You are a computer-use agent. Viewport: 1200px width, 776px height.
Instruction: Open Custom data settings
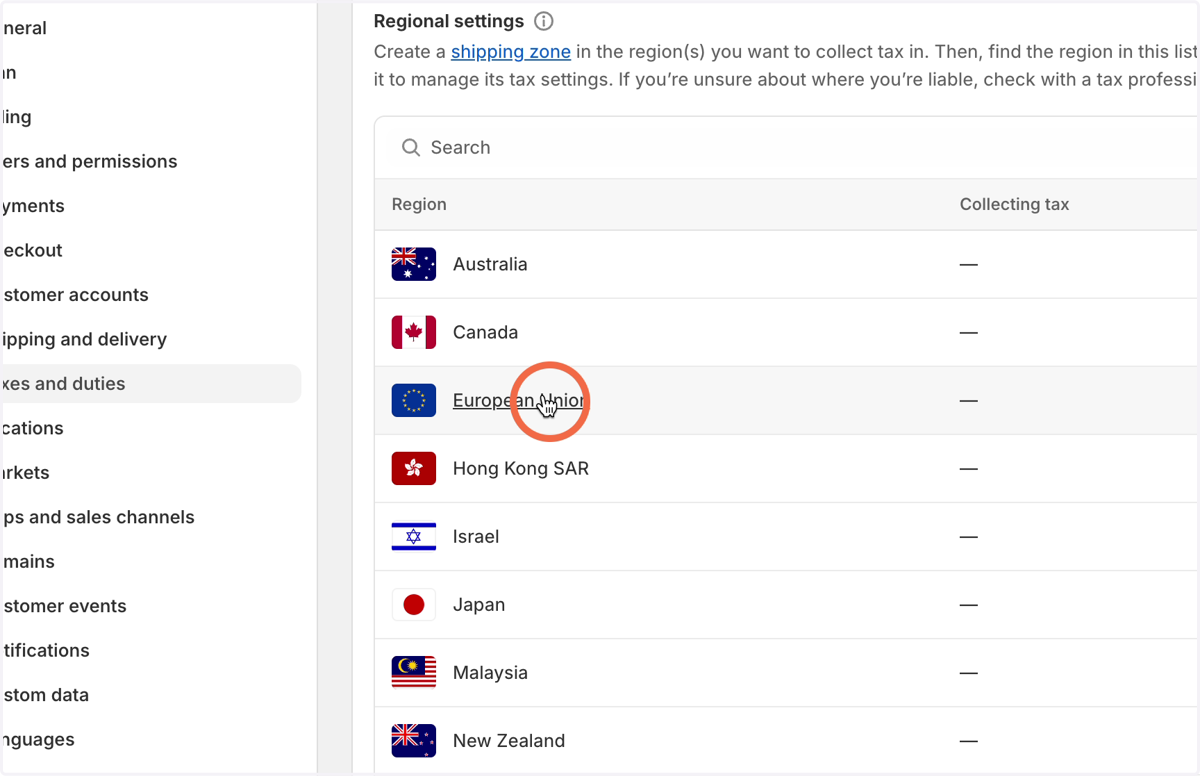44,695
